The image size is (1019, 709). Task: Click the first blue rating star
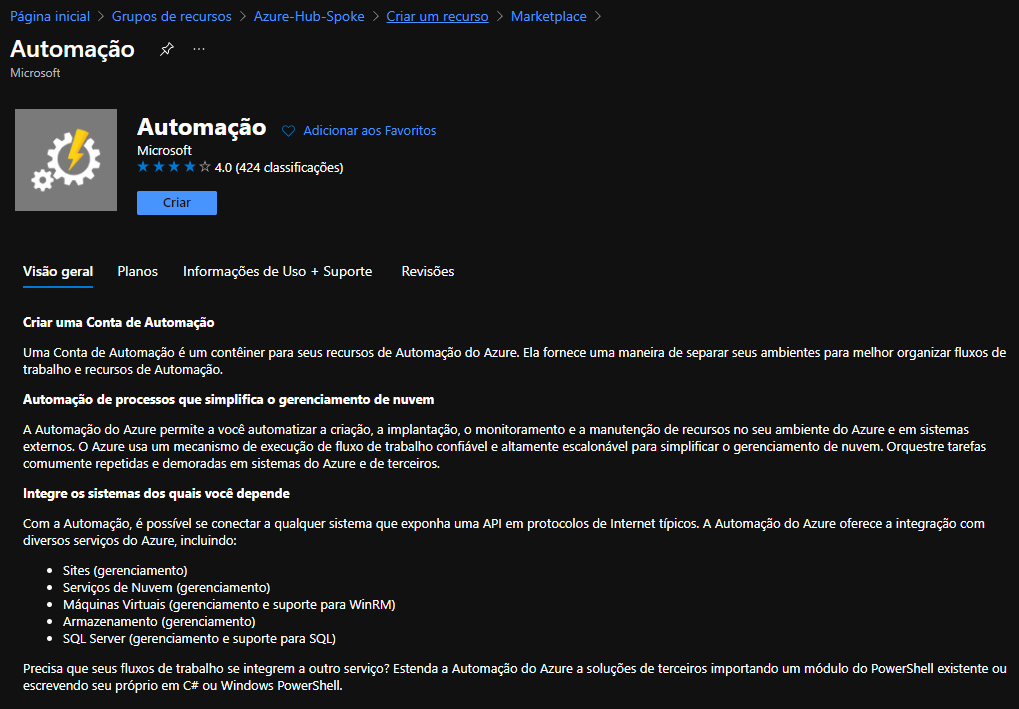tap(143, 167)
